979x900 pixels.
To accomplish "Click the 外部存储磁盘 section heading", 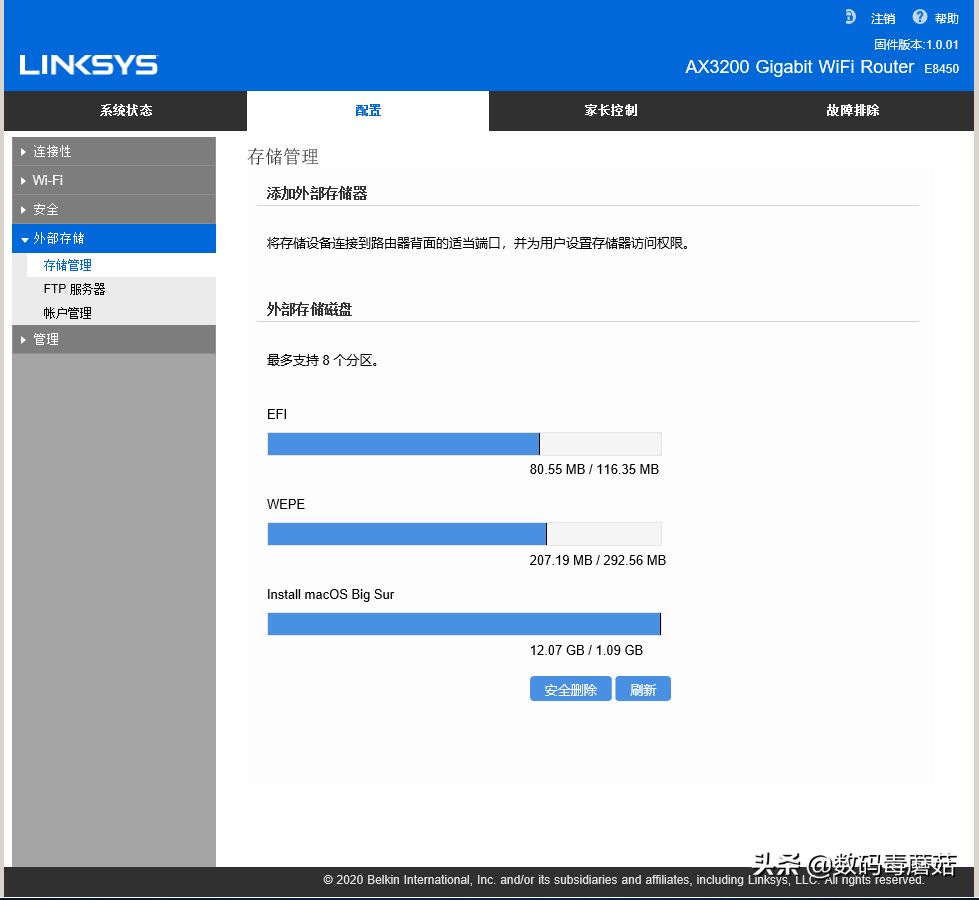I will click(309, 309).
